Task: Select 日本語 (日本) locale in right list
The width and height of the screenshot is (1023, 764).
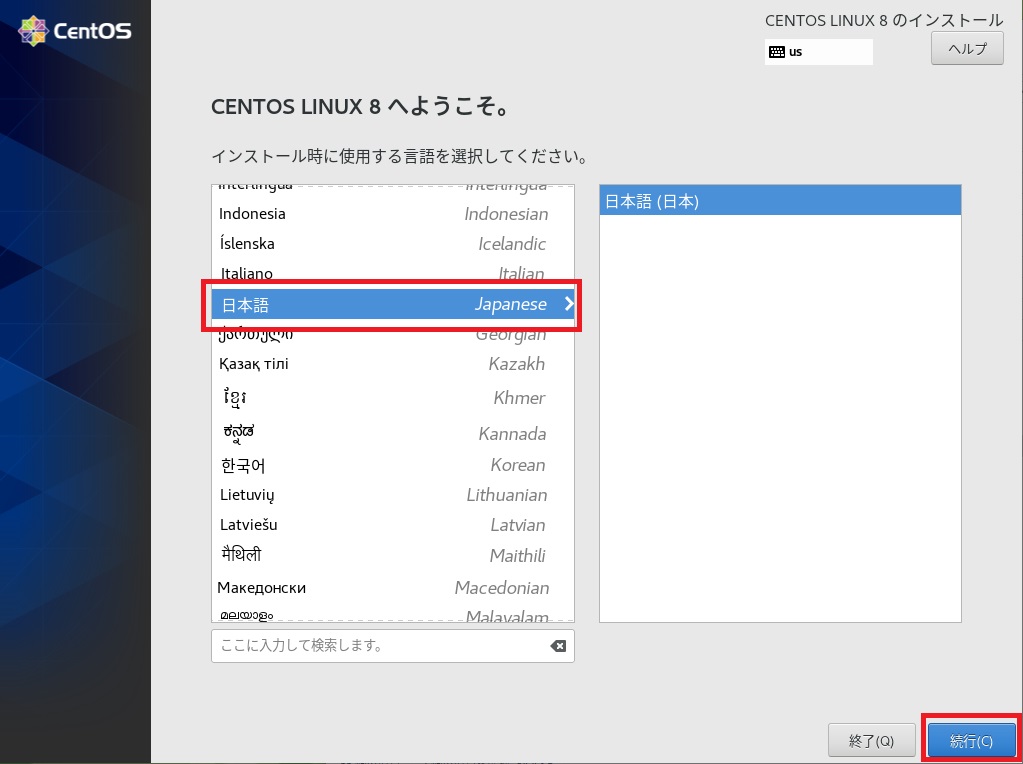Action: pos(780,201)
